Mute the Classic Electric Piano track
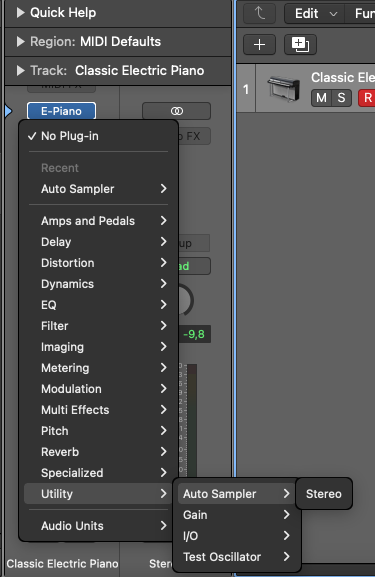 [321, 98]
